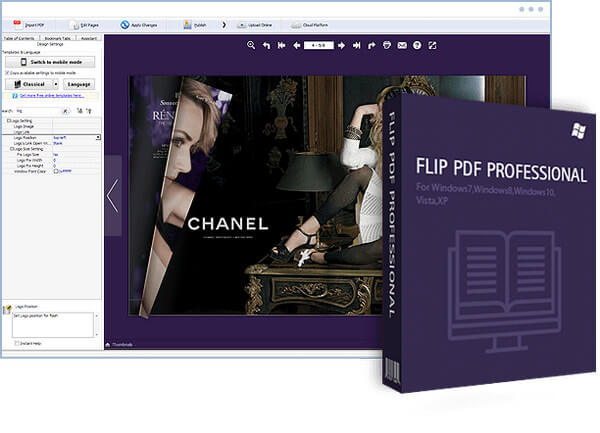Image resolution: width=600 pixels, height=433 pixels.
Task: Click the description box down scroll arrow
Action: click(96, 334)
